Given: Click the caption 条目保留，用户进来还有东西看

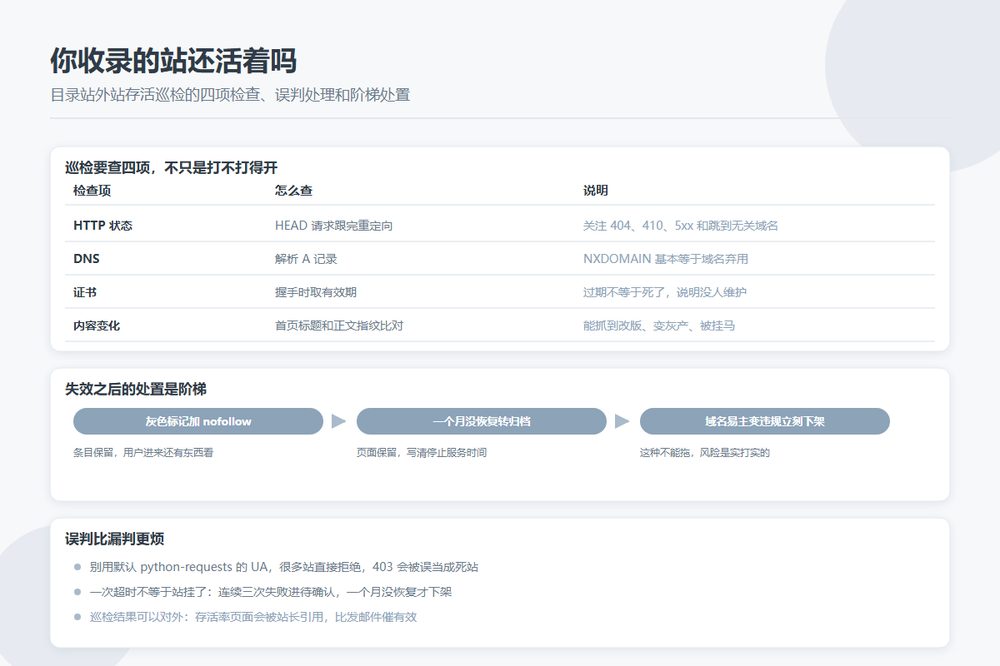Looking at the screenshot, I should 143,452.
